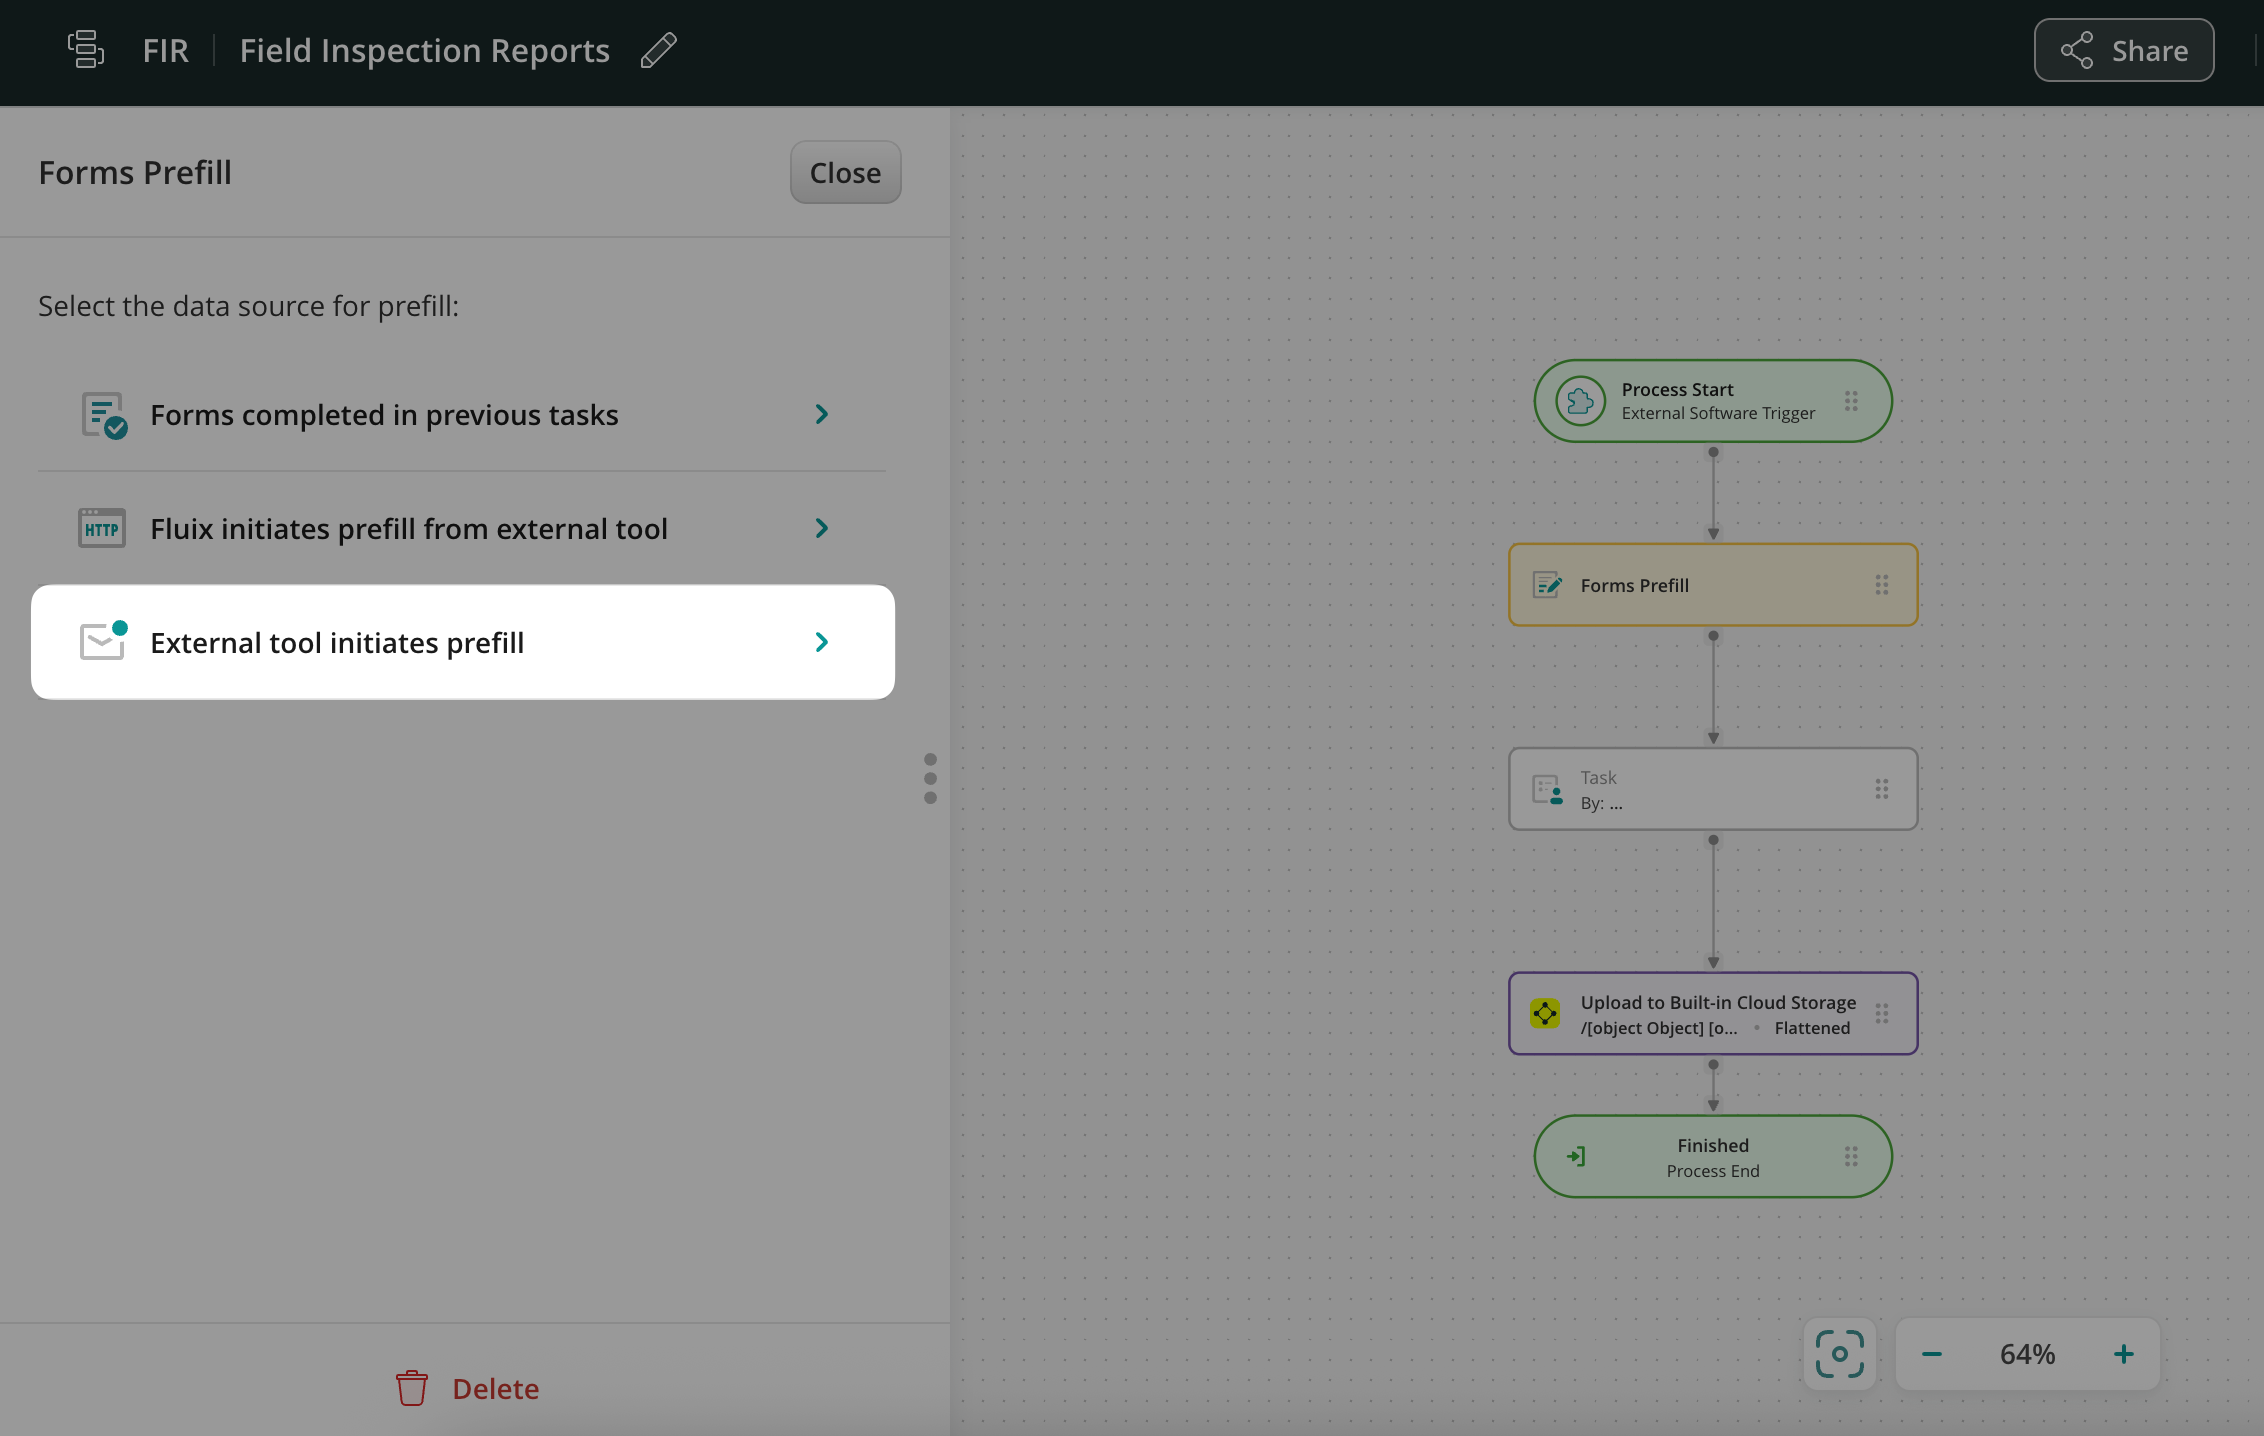Open External tool initiates prefill chevron

[x=821, y=642]
